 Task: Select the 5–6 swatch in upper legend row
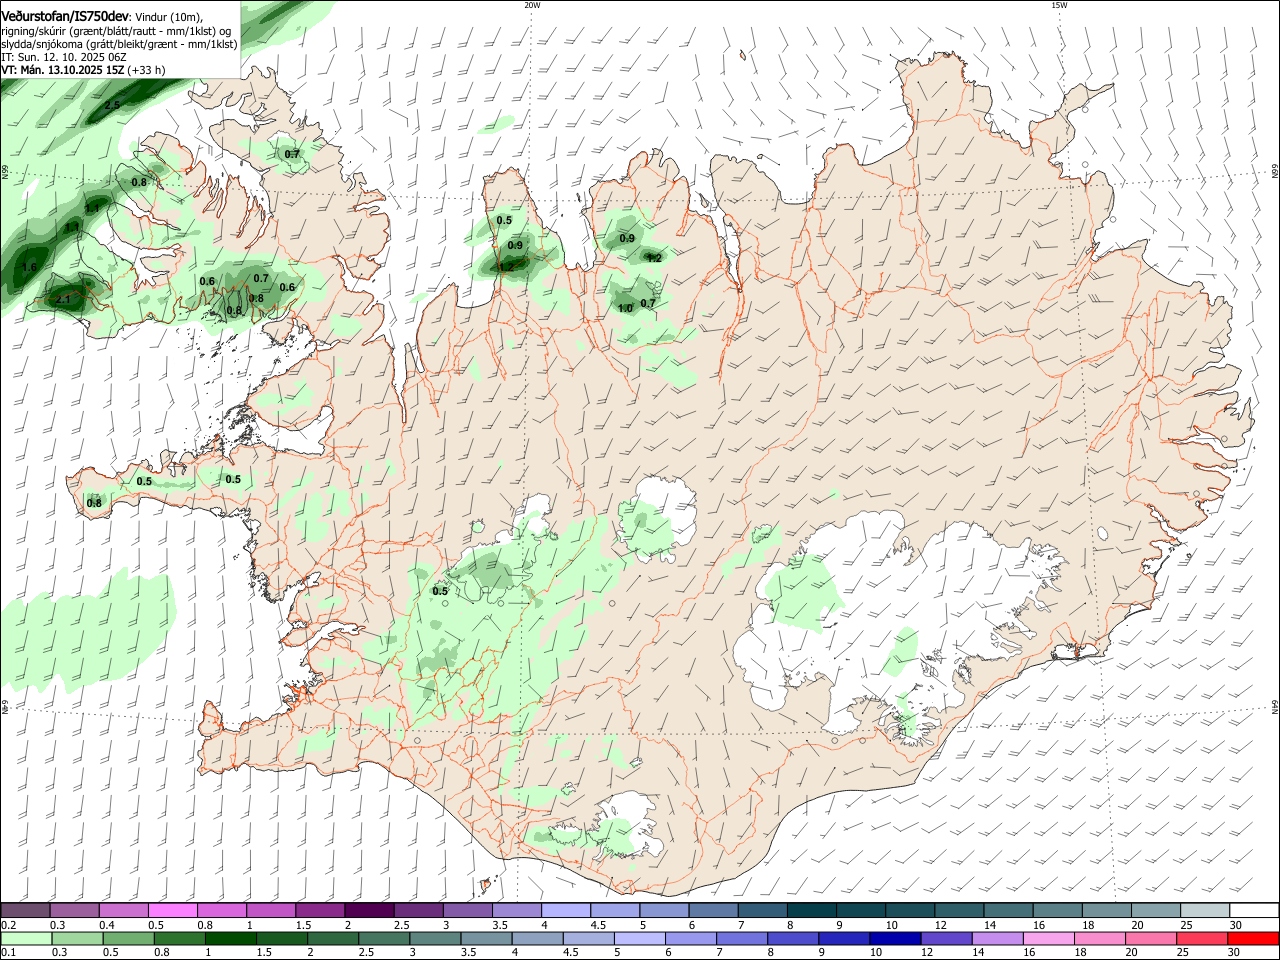(x=664, y=910)
